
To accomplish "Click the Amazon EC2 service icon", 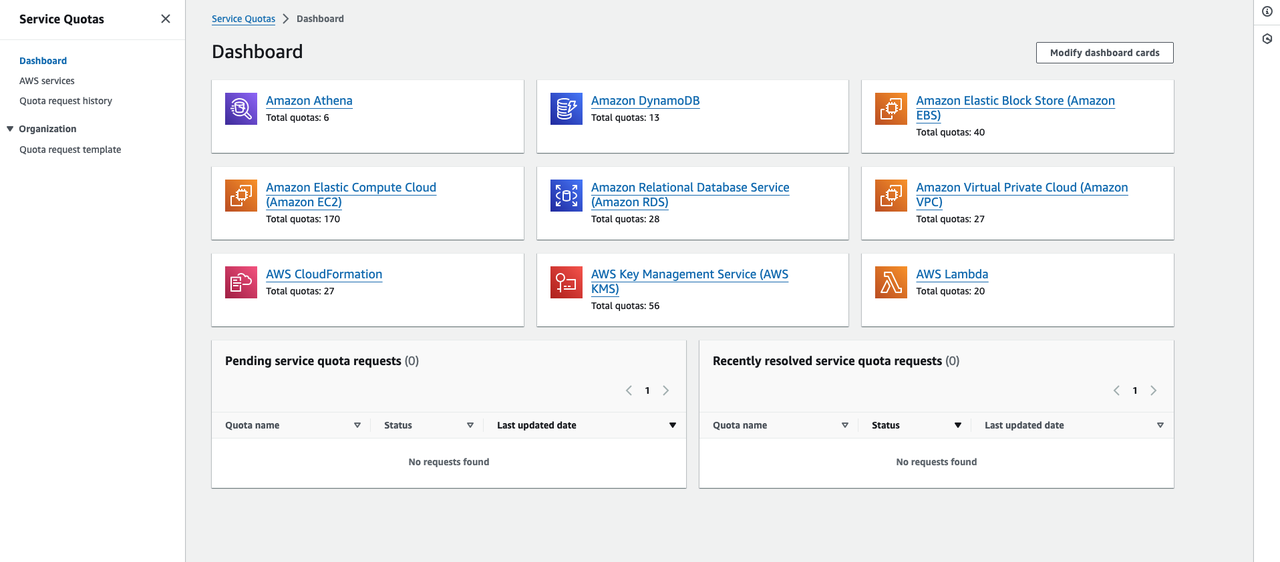I will 241,195.
